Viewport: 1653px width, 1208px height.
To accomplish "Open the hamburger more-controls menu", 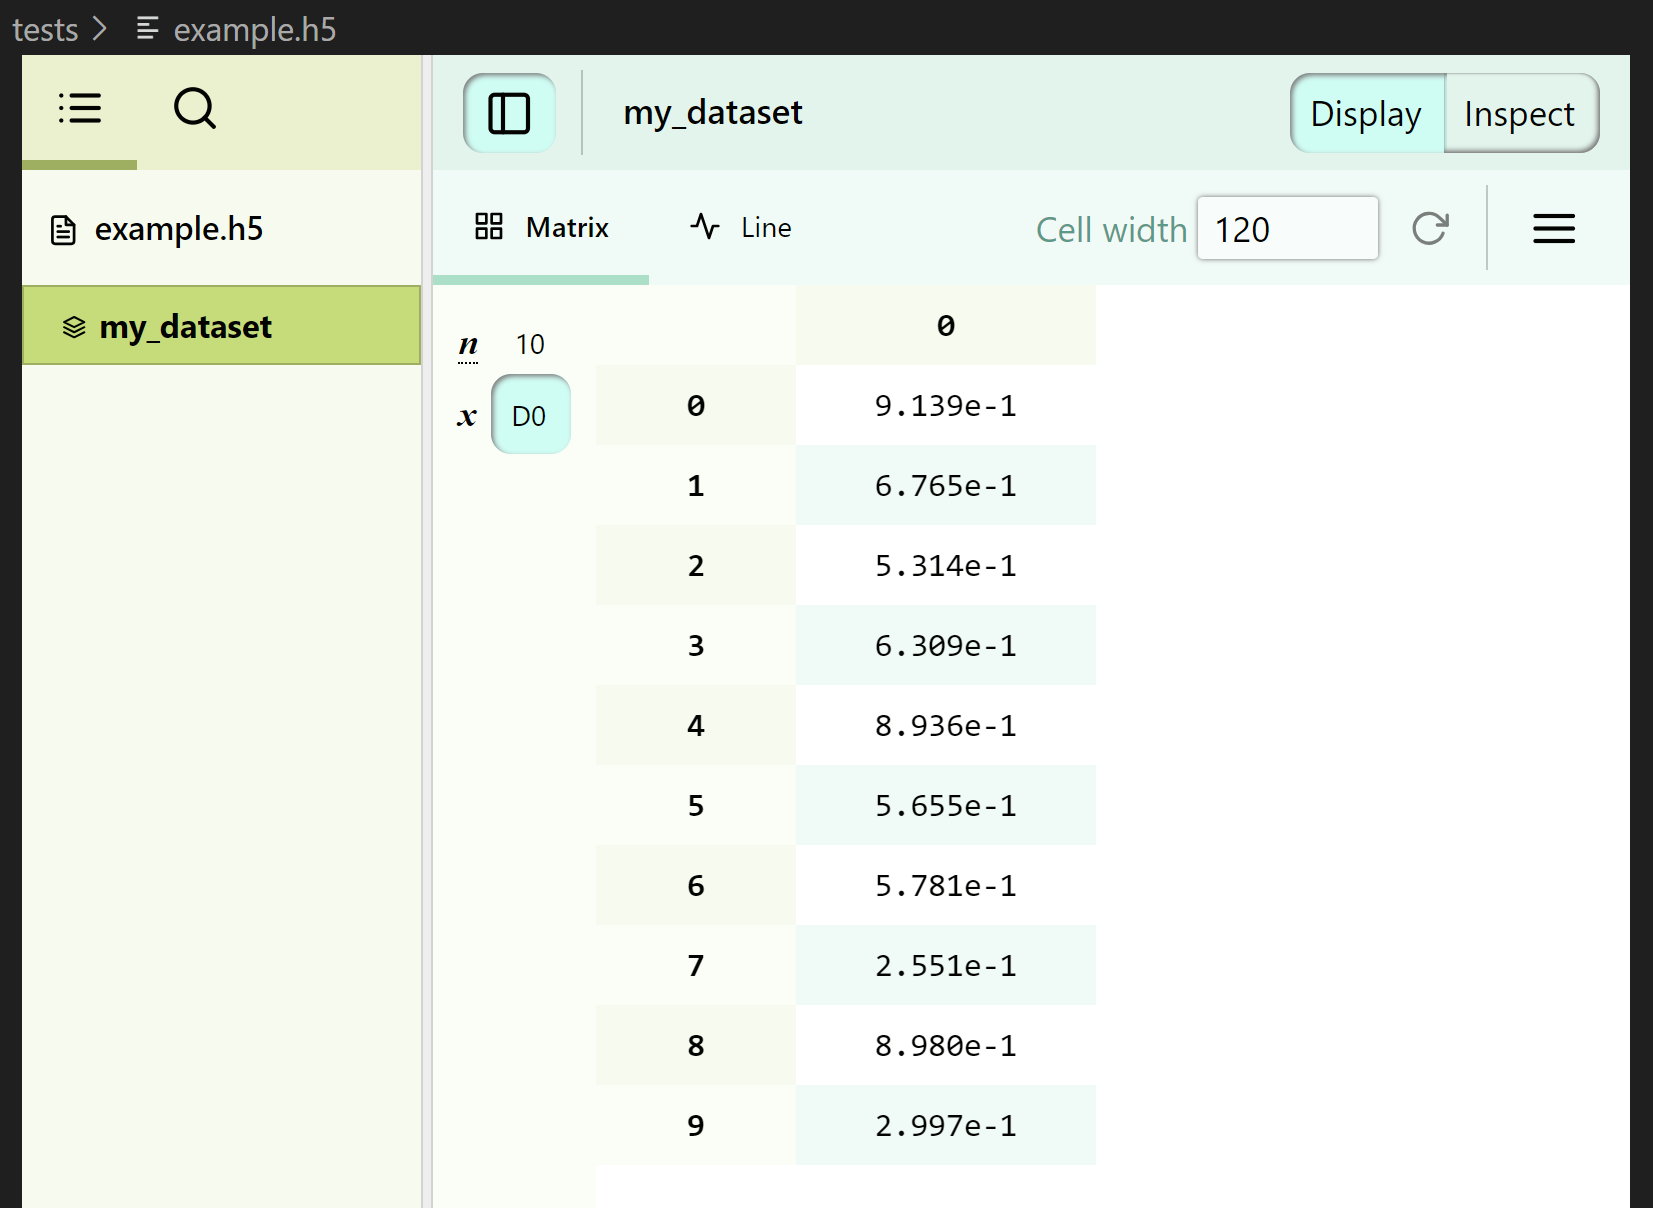I will pyautogui.click(x=1554, y=229).
